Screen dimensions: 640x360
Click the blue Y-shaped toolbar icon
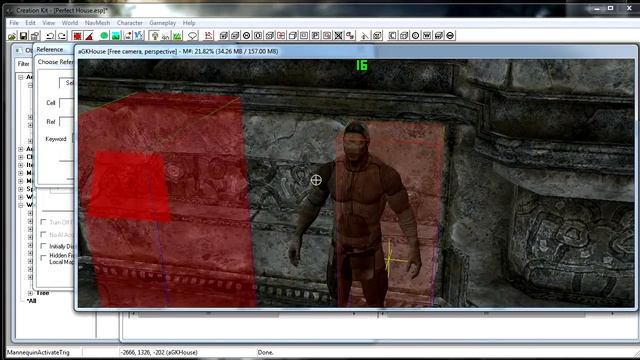point(139,36)
